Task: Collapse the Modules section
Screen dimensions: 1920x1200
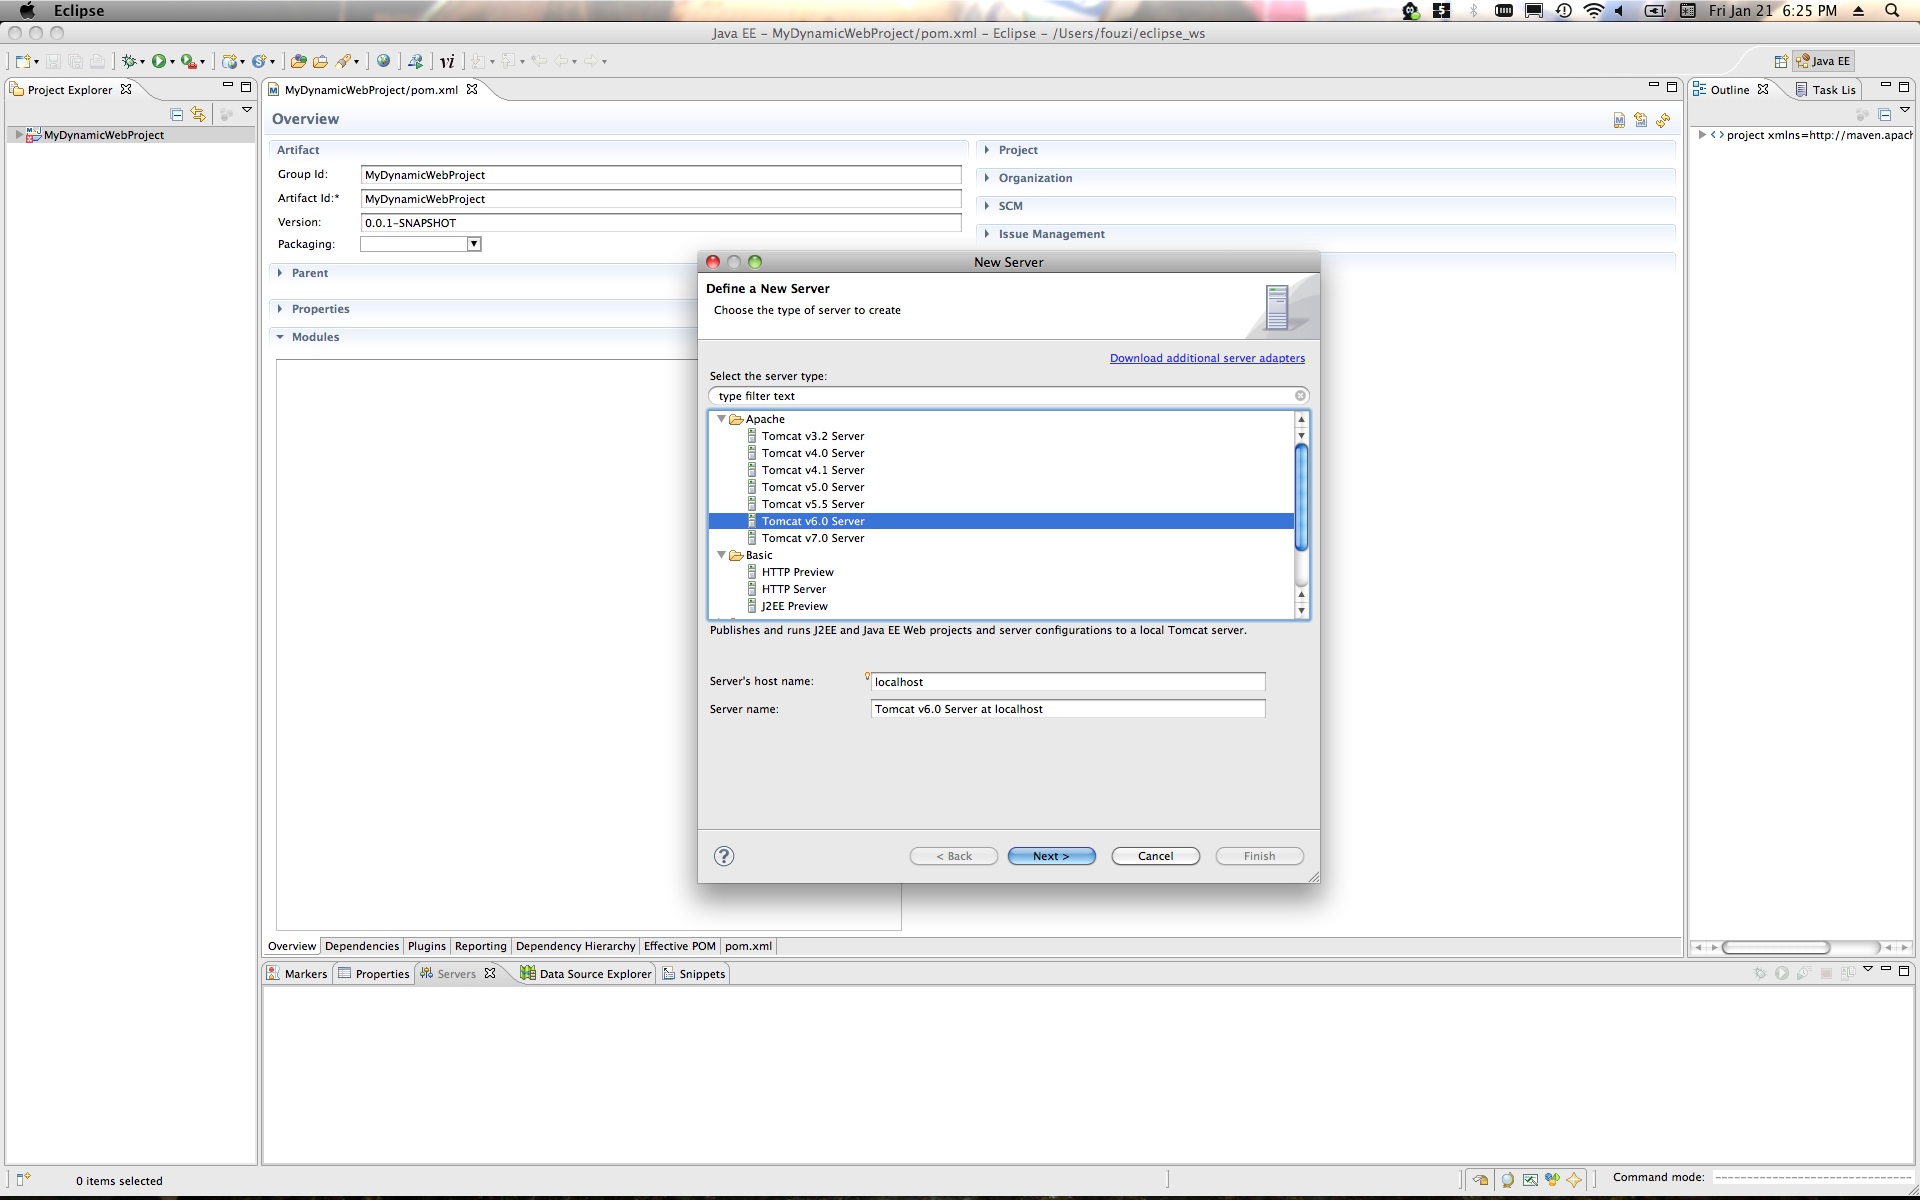Action: 280,337
